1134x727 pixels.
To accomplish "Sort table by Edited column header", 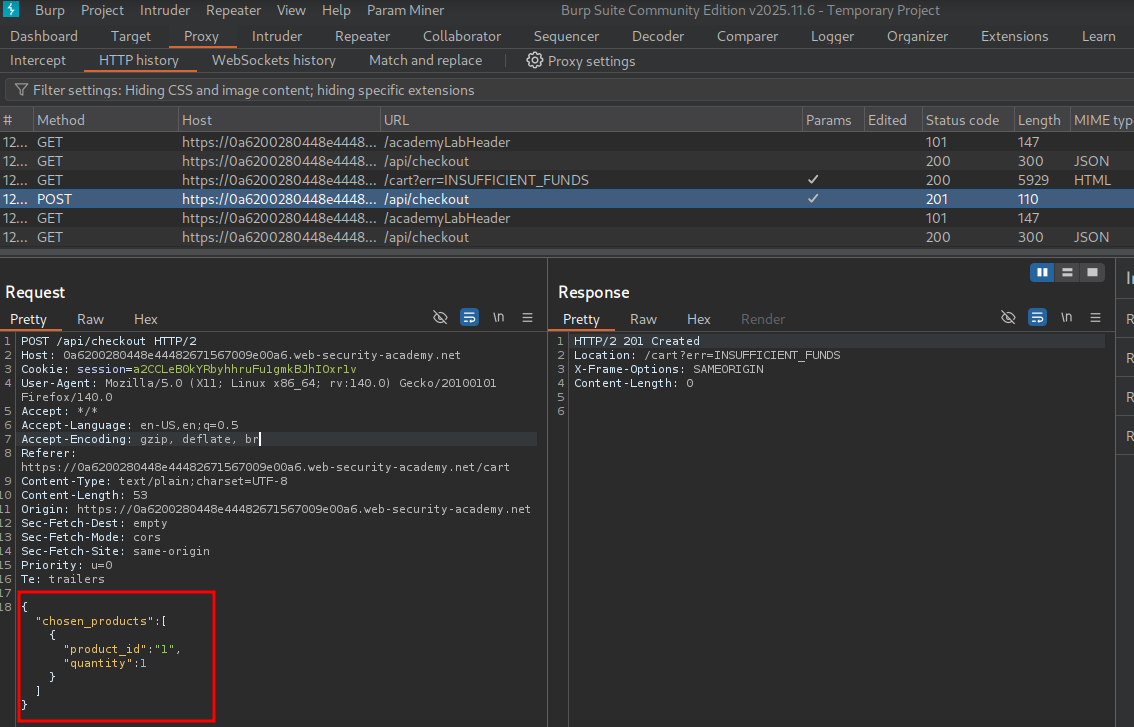I will (x=892, y=120).
